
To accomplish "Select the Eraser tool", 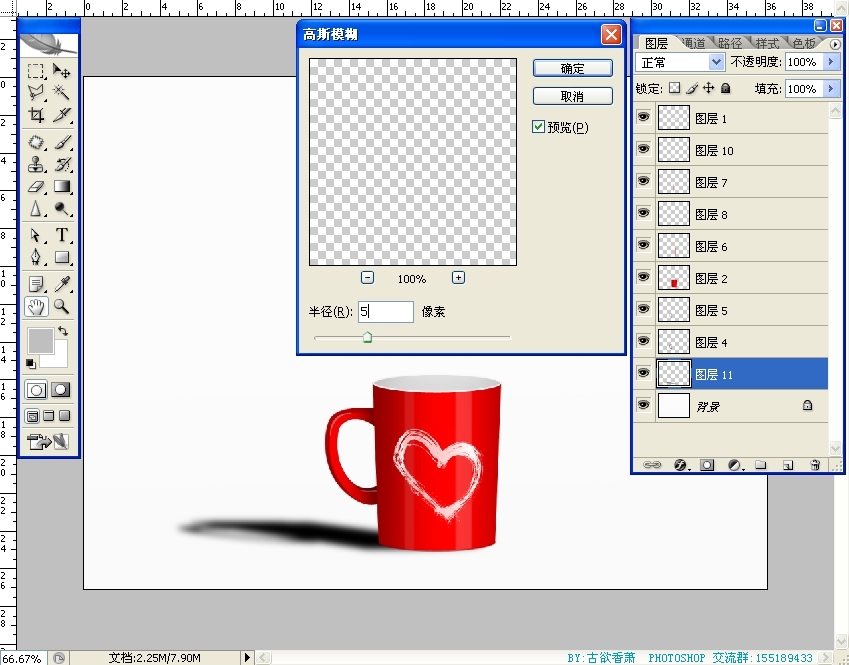I will (36, 187).
